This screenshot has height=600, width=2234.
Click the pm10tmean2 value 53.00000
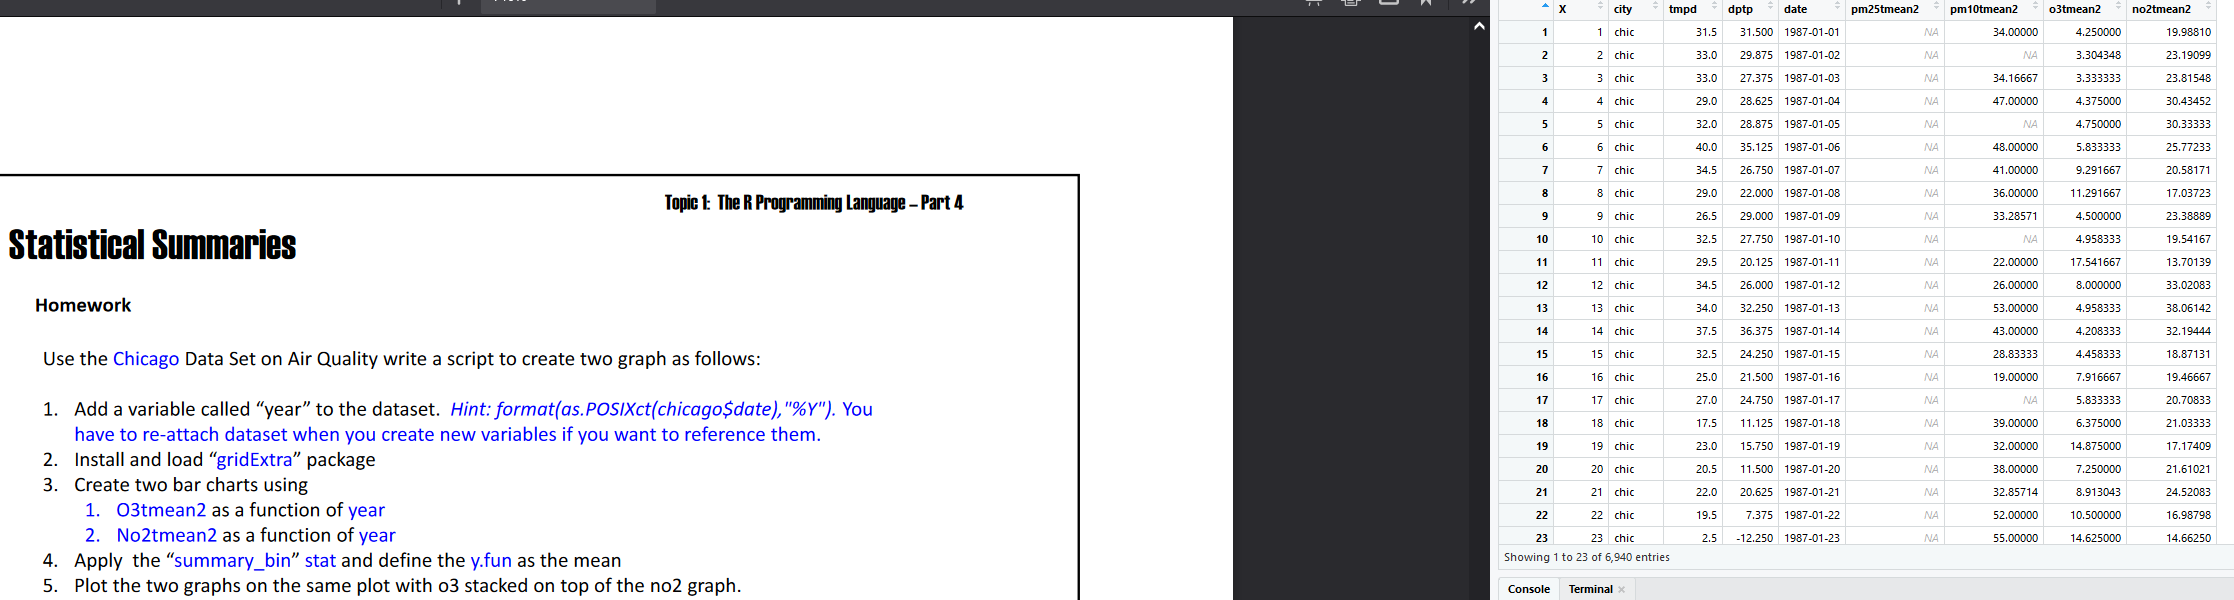point(2015,308)
